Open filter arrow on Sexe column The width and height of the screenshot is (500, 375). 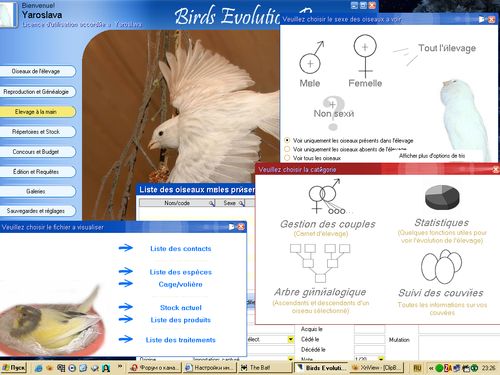[241, 203]
